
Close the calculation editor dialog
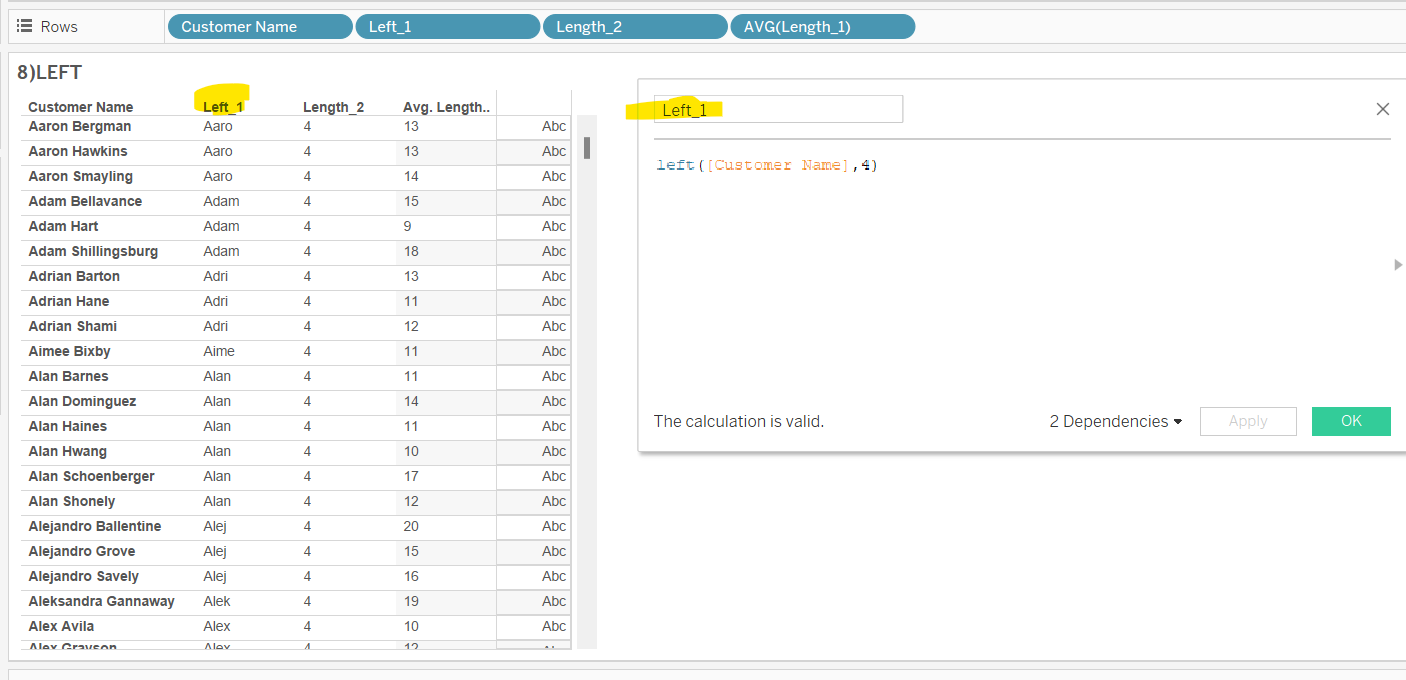click(x=1383, y=109)
